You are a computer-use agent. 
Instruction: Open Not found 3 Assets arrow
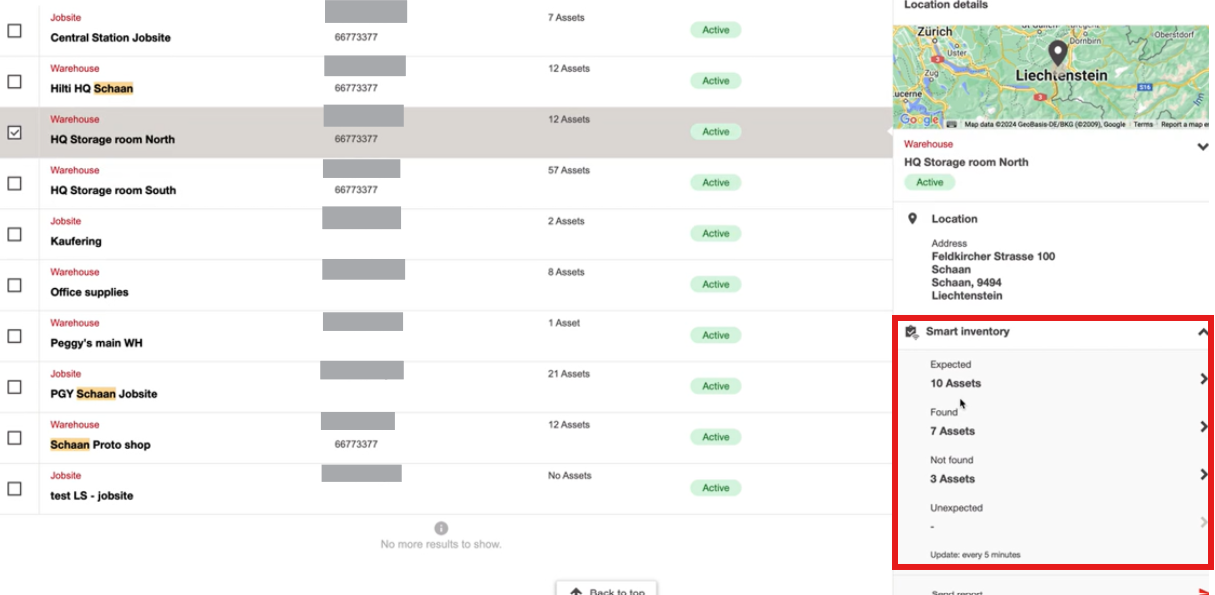[1203, 474]
